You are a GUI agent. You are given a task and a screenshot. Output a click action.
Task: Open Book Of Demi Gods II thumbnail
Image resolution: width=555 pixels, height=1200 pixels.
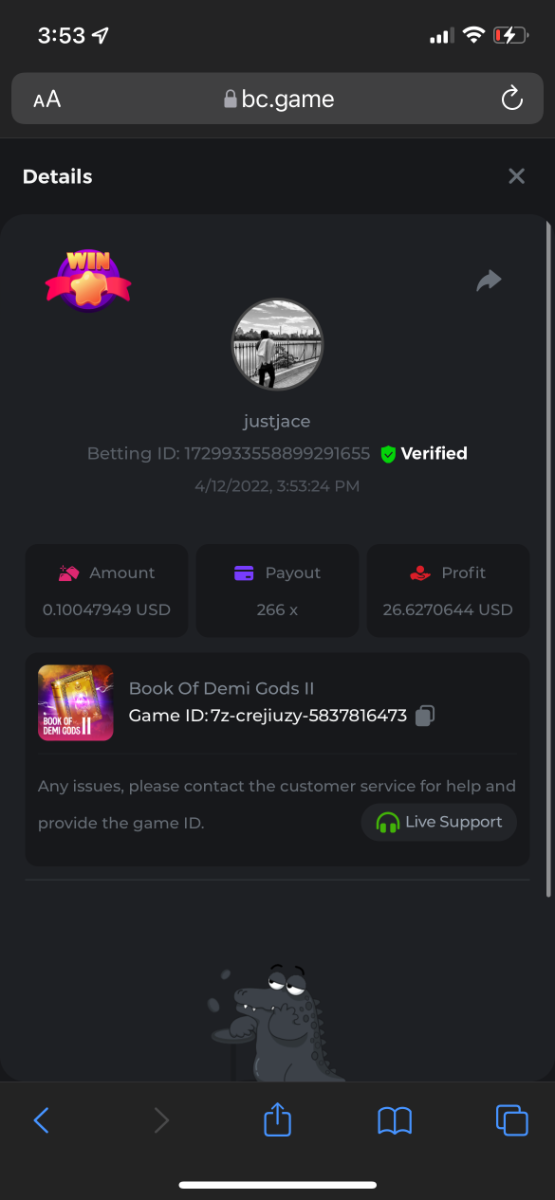(75, 703)
